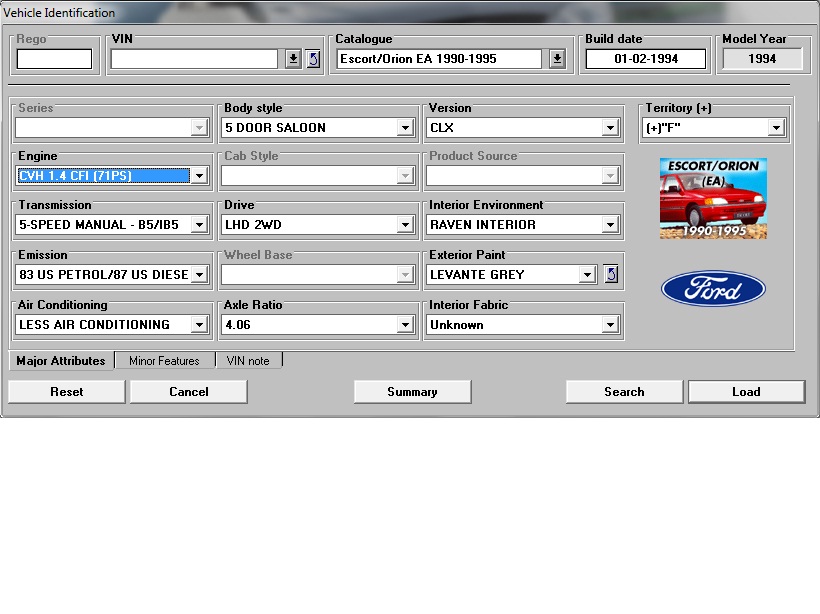Image resolution: width=820 pixels, height=614 pixels.
Task: Click the Ford oval logo
Action: [x=713, y=290]
